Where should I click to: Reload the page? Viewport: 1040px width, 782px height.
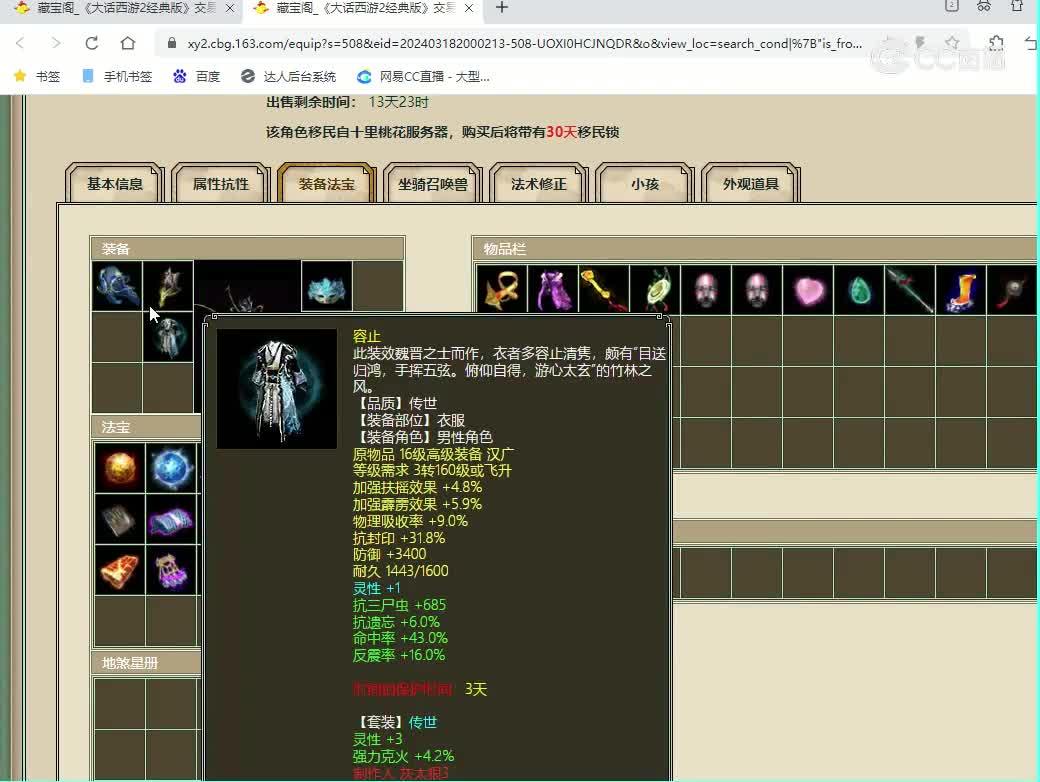point(92,43)
